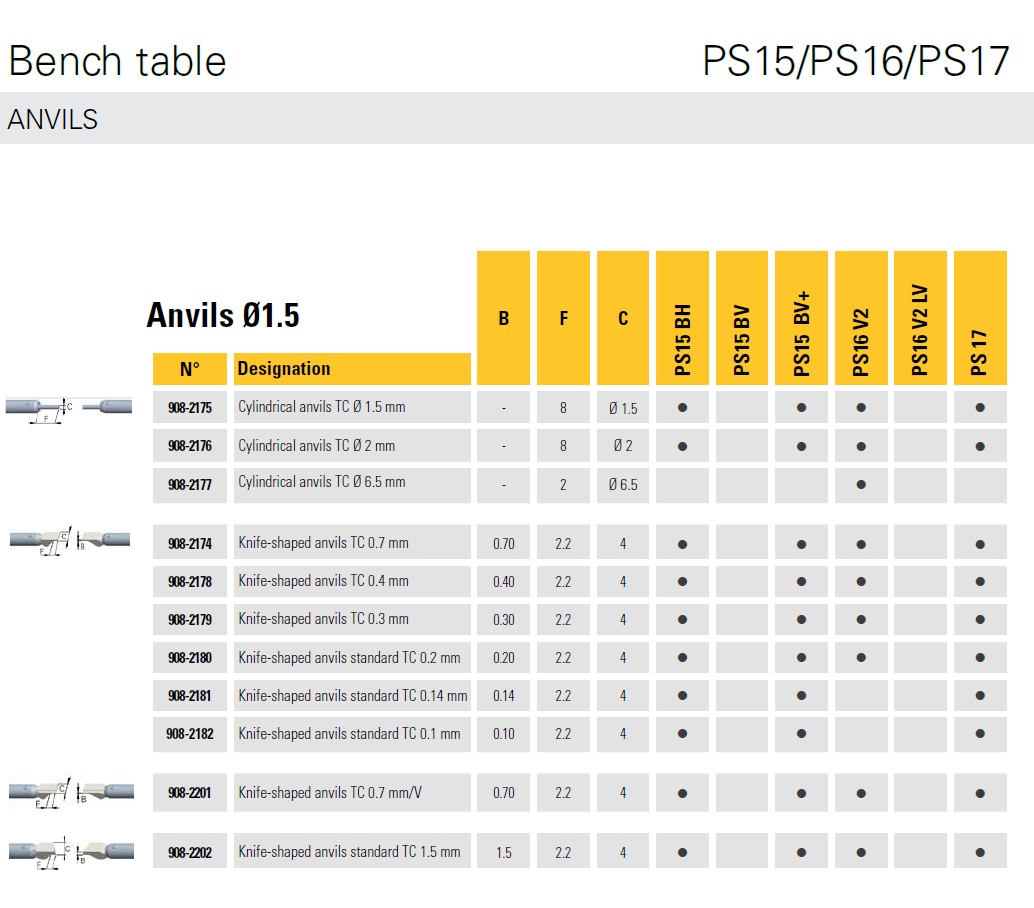The width and height of the screenshot is (1034, 908).
Task: Click the PS15 BH dot for 908-2201
Action: (x=683, y=793)
